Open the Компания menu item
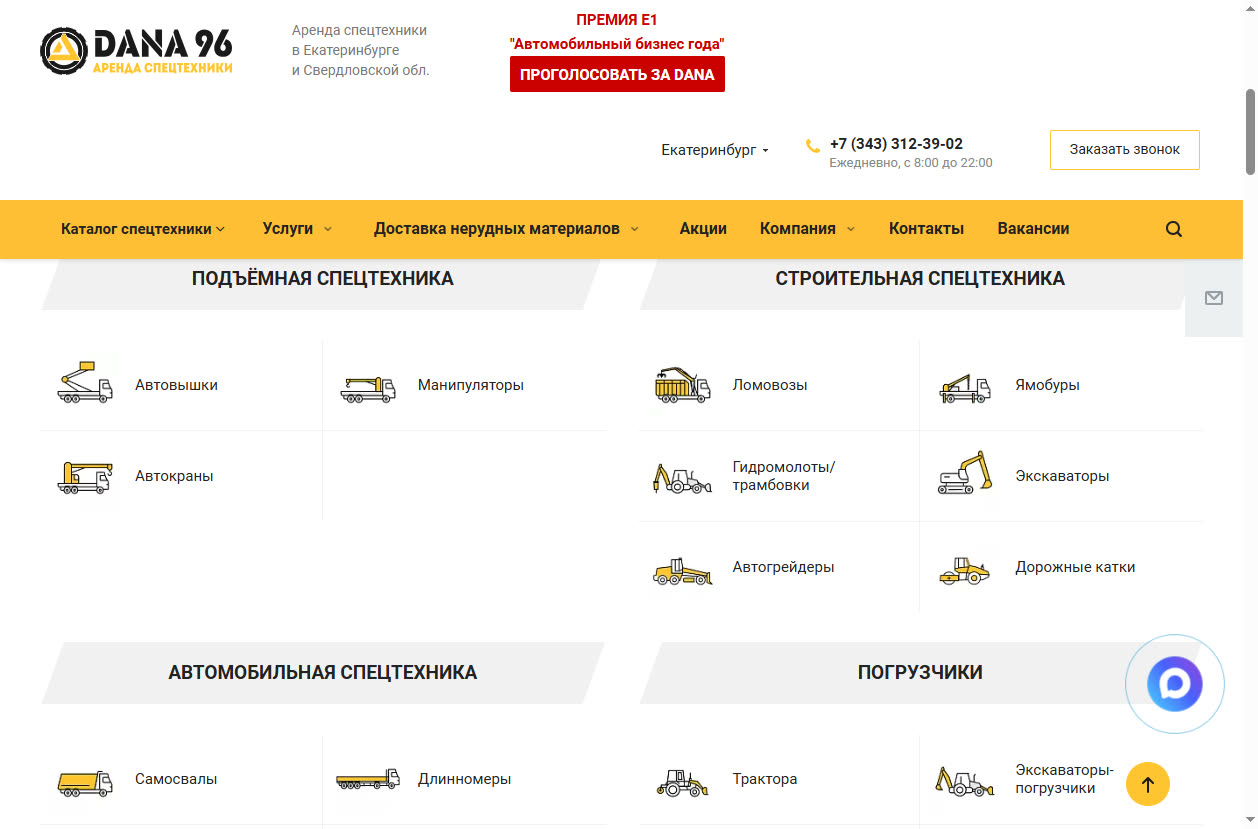 [797, 229]
